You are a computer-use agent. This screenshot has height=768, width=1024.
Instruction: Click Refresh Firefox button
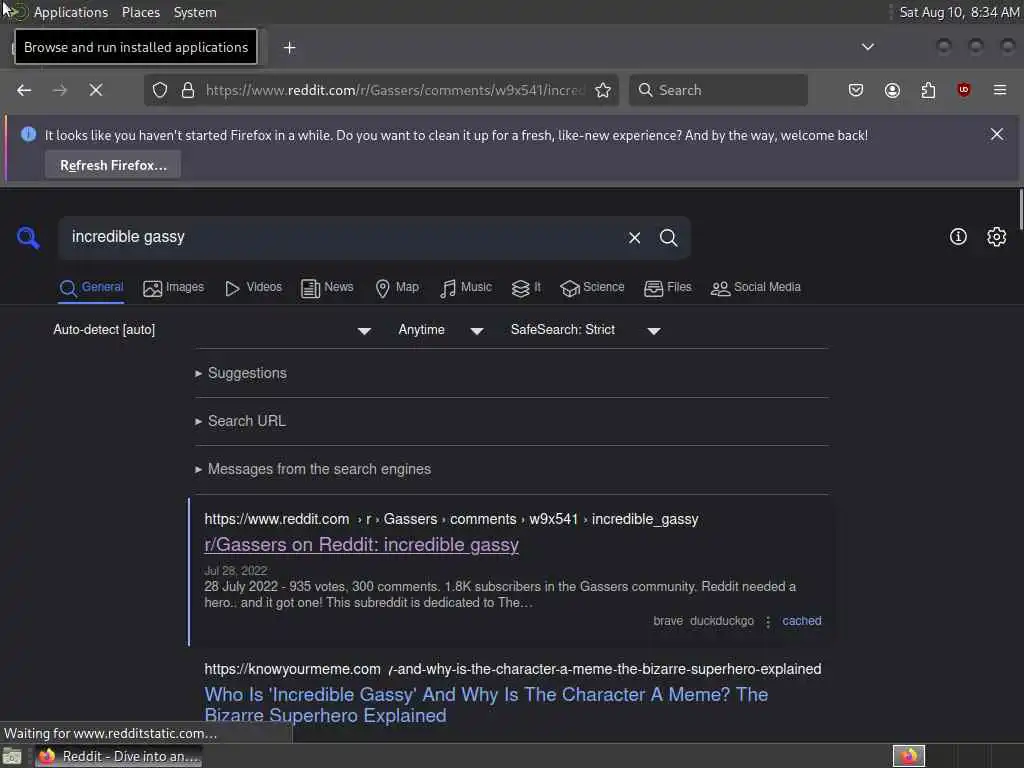tap(113, 165)
